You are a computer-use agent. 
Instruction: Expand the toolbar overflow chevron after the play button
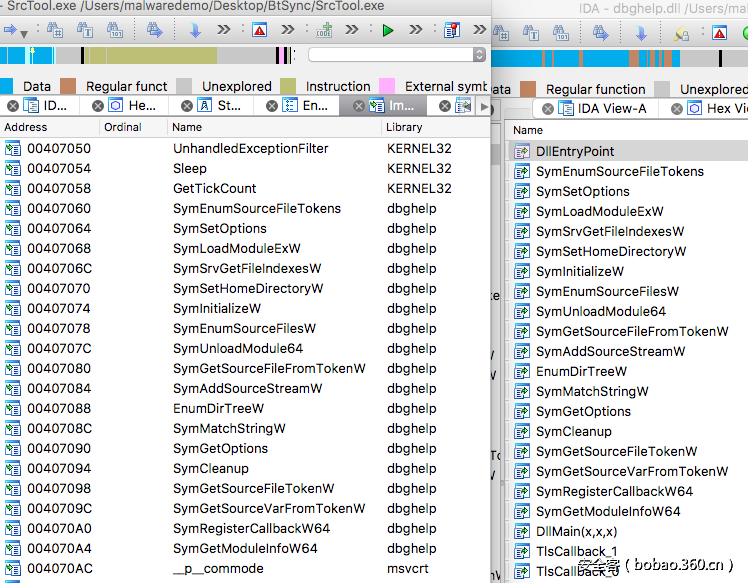pyautogui.click(x=417, y=31)
